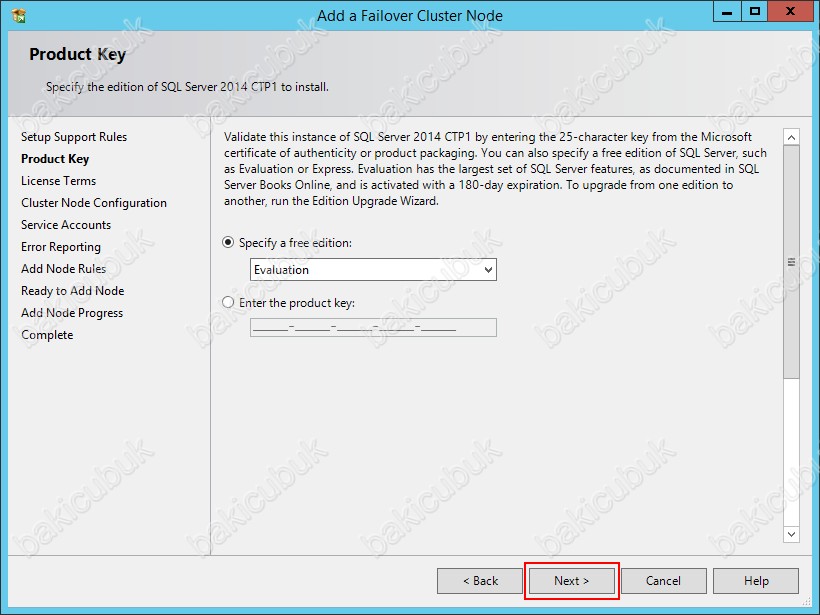Select the Specify a free edition radio button
The width and height of the screenshot is (820, 615).
click(228, 243)
